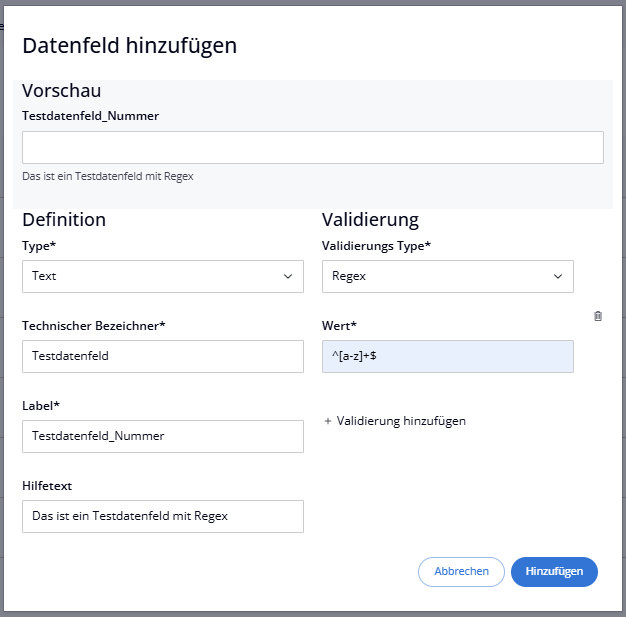Open the Validierungs Type dropdown showing Regex

pyautogui.click(x=447, y=276)
